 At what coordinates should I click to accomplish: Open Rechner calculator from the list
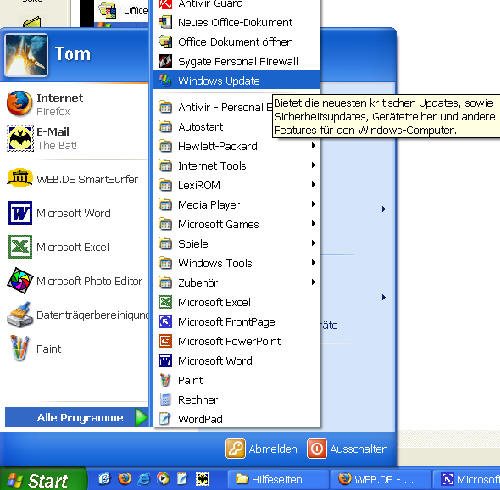pyautogui.click(x=237, y=399)
